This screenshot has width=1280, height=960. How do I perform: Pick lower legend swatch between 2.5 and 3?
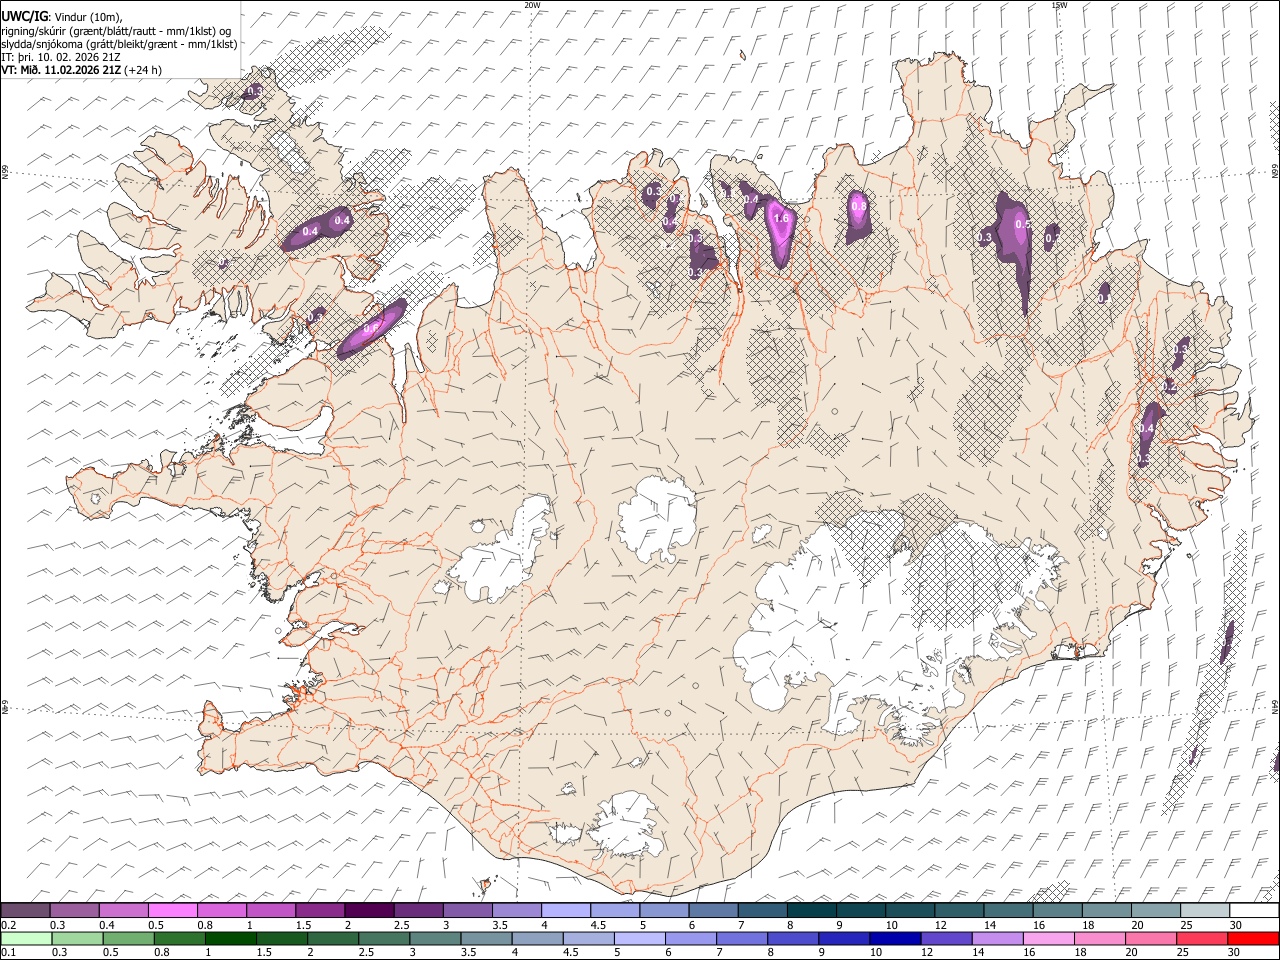point(384,939)
